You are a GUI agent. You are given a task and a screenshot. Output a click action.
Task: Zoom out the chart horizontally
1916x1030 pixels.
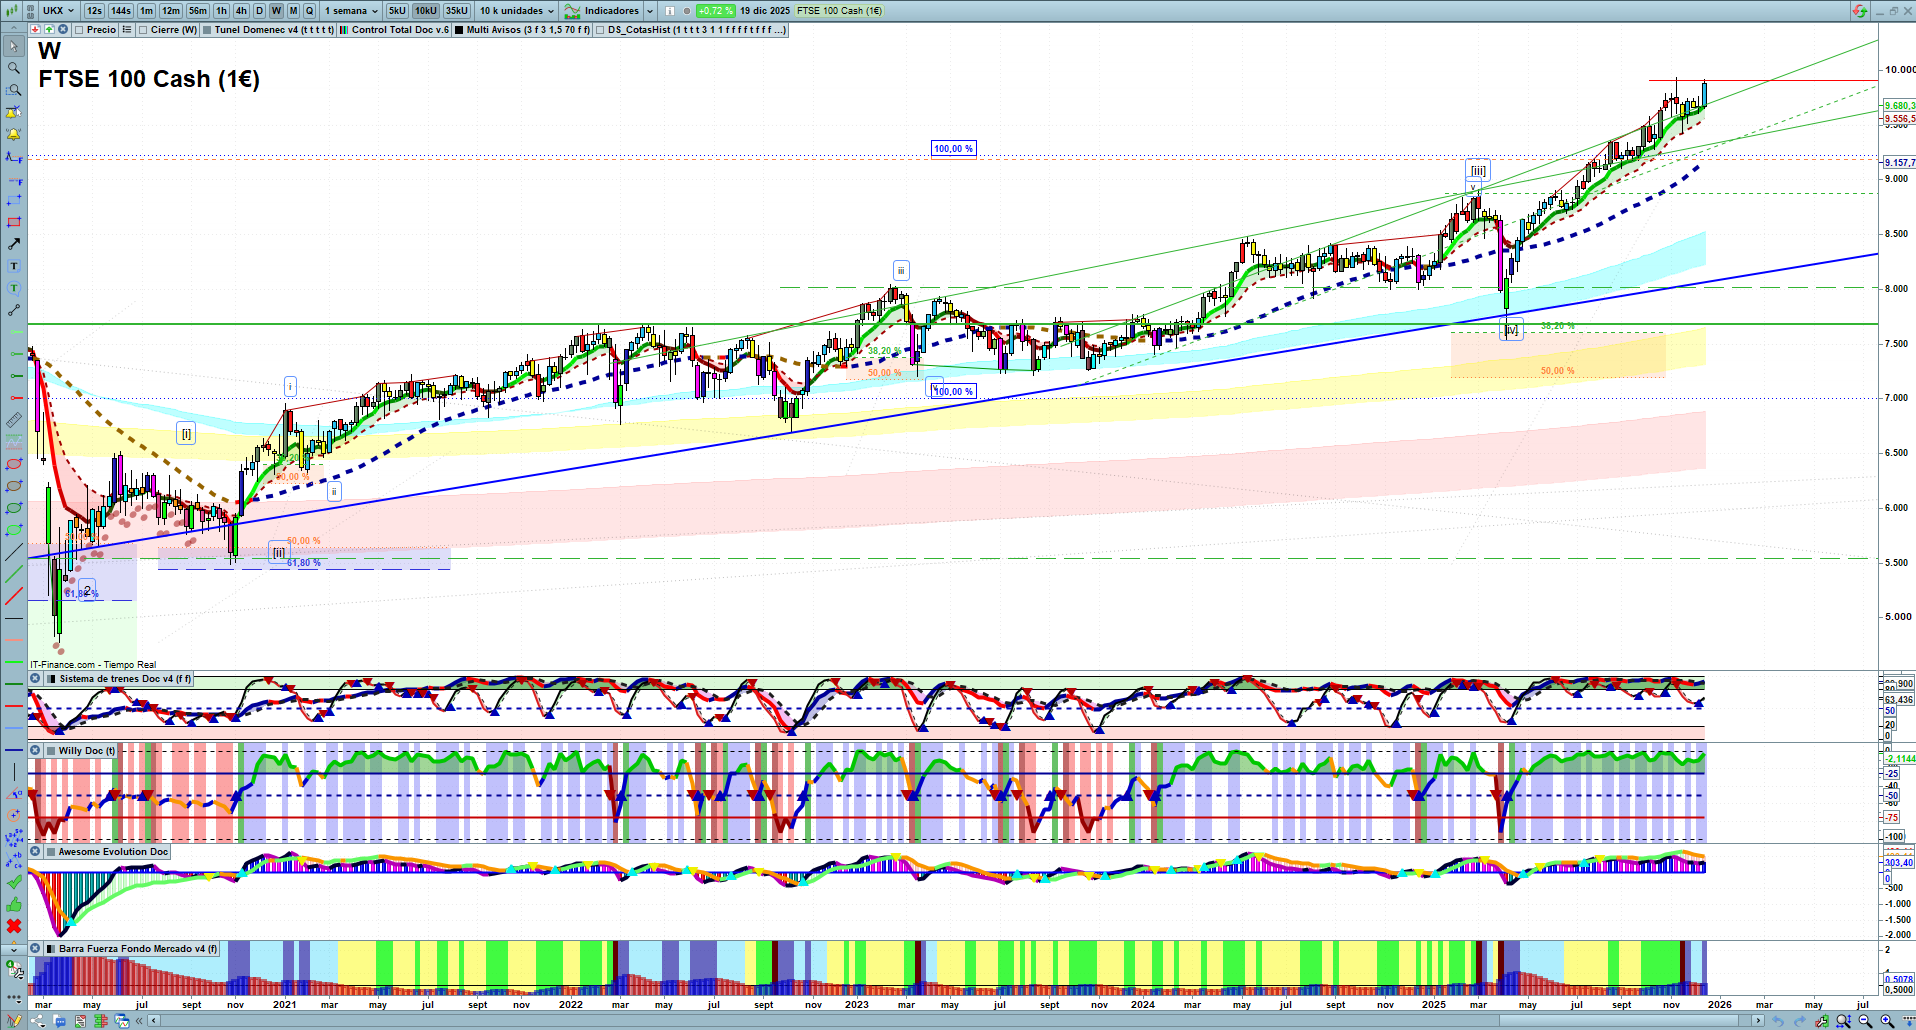(1865, 1021)
